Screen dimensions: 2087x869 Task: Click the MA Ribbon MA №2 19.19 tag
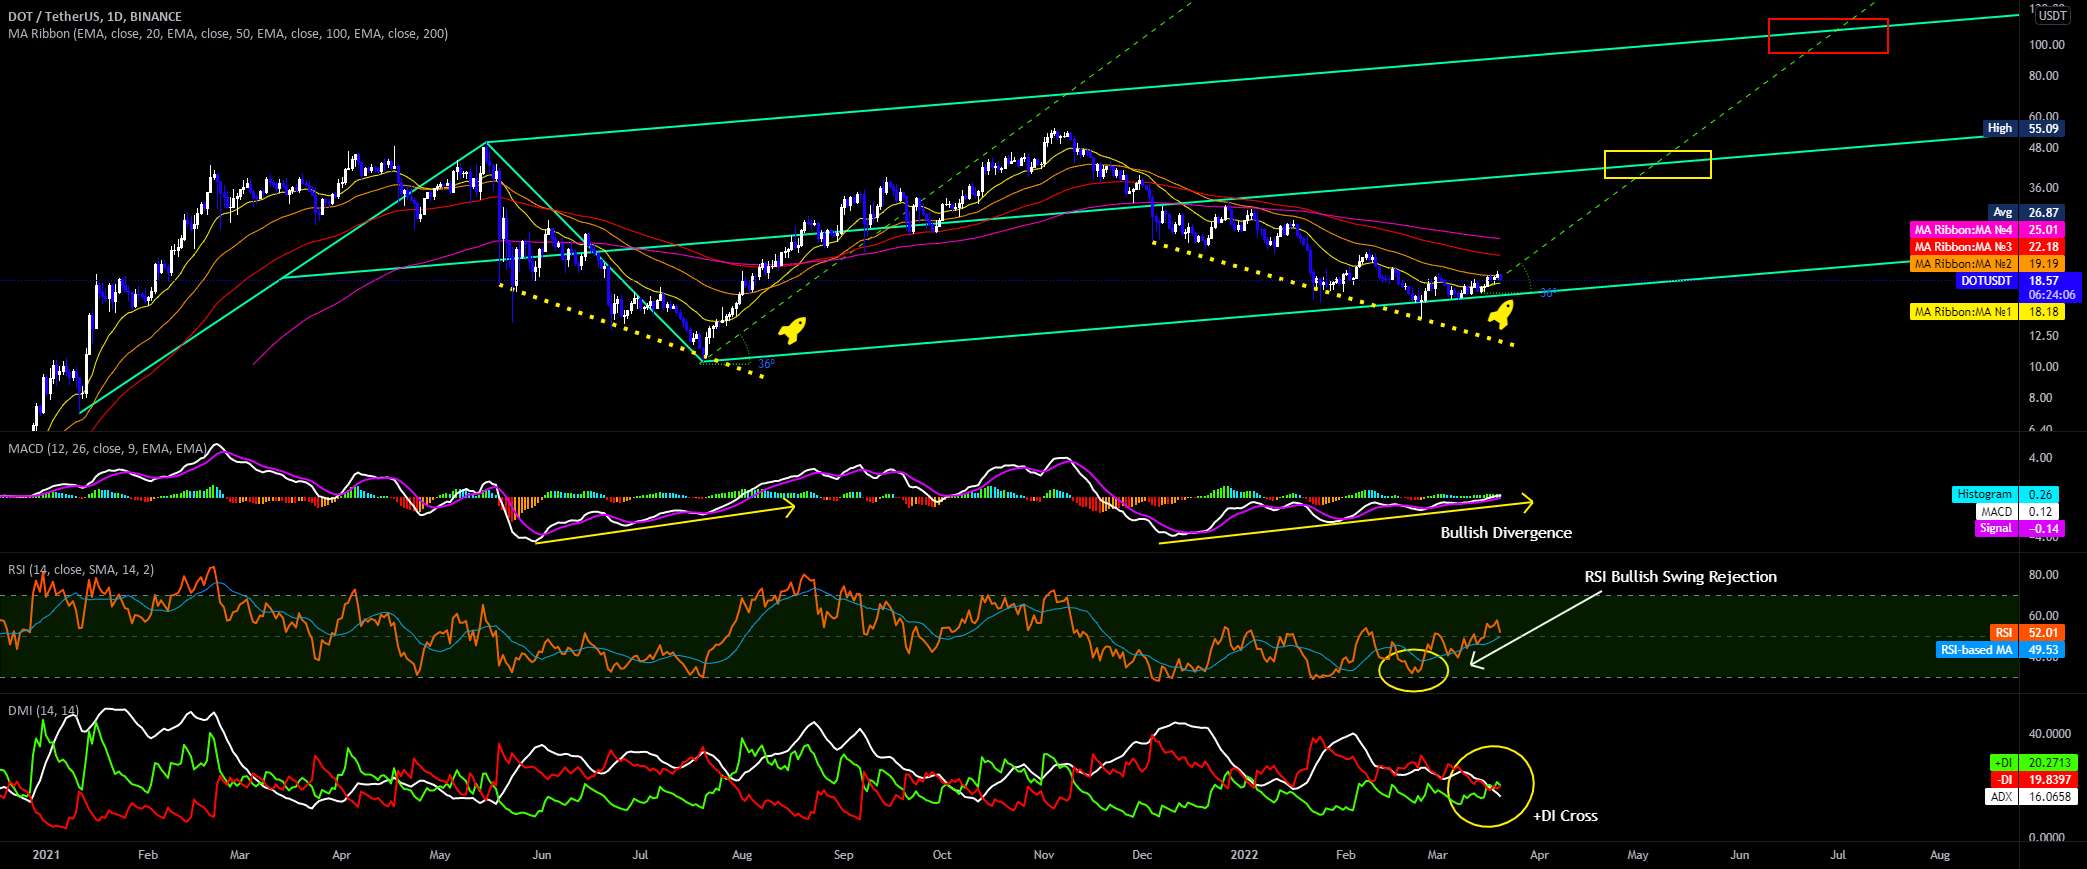[1987, 264]
